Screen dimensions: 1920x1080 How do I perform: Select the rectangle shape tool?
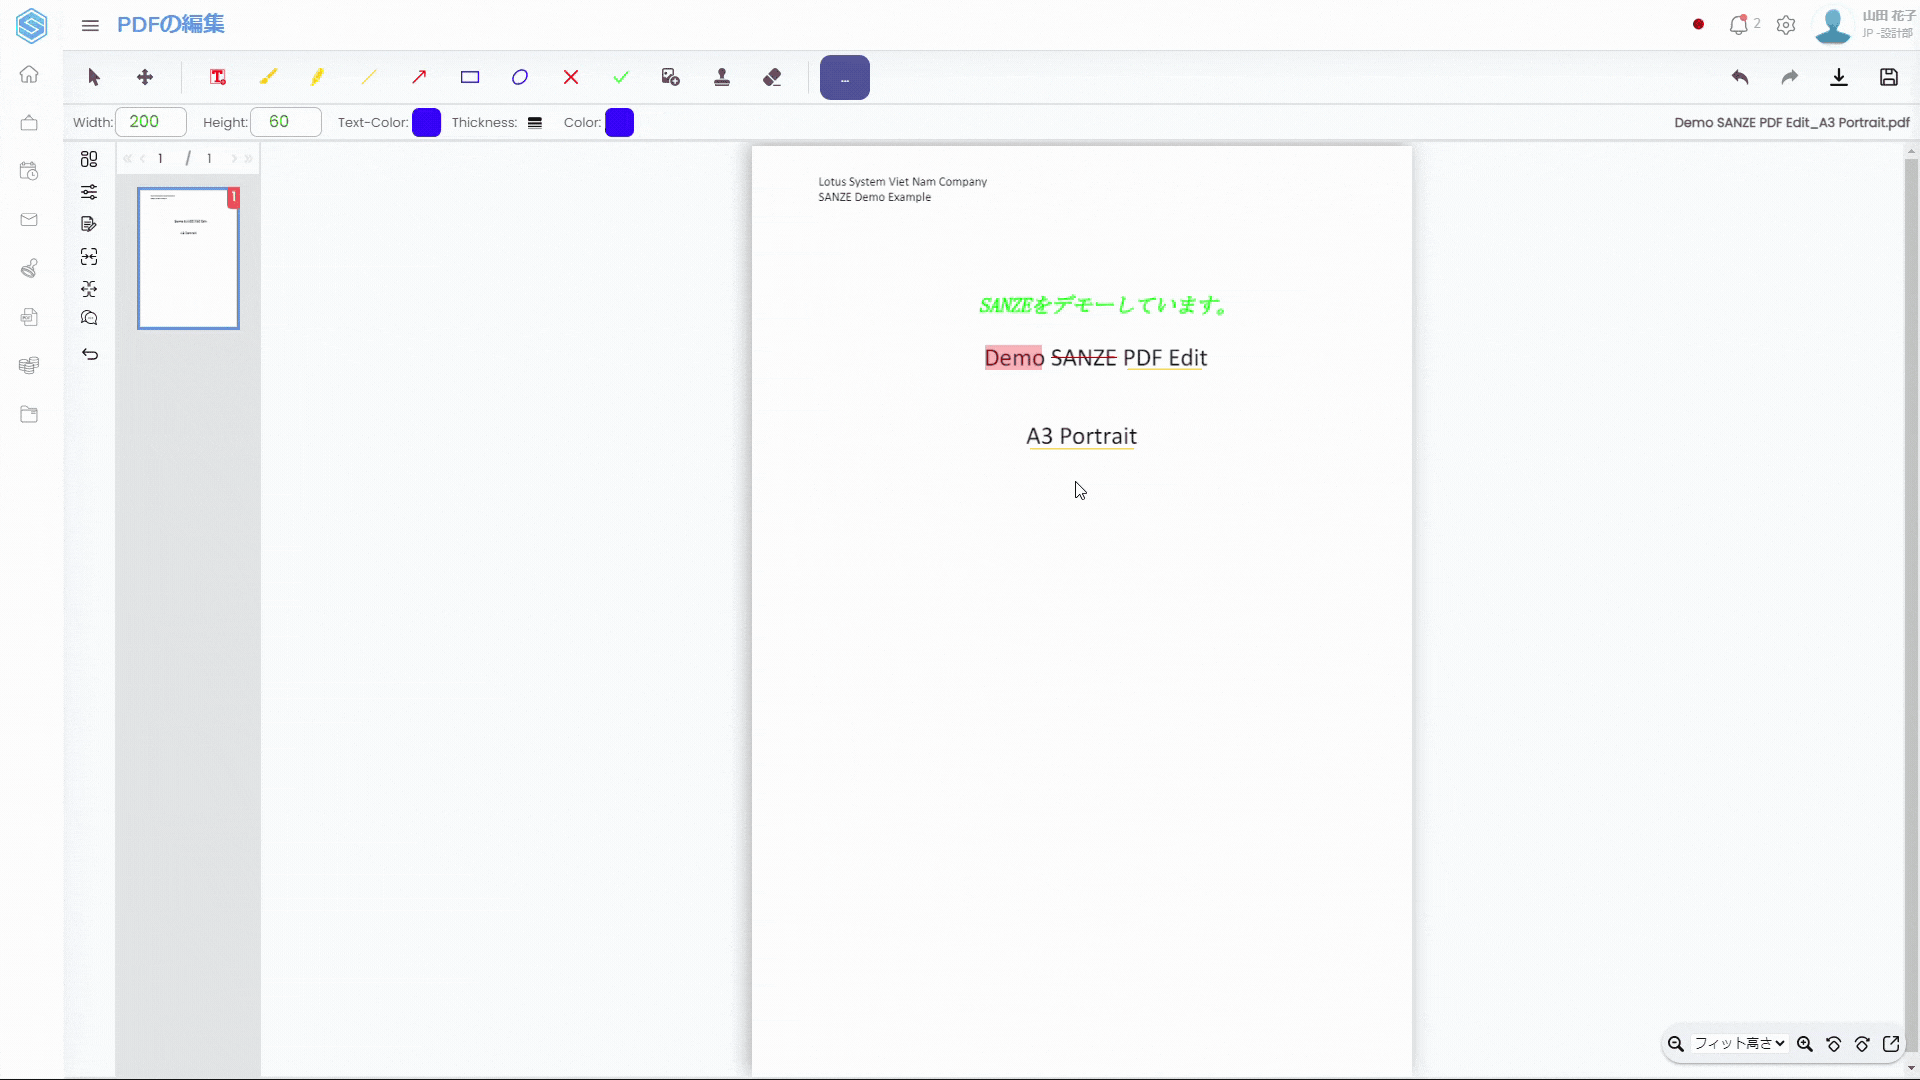point(470,77)
